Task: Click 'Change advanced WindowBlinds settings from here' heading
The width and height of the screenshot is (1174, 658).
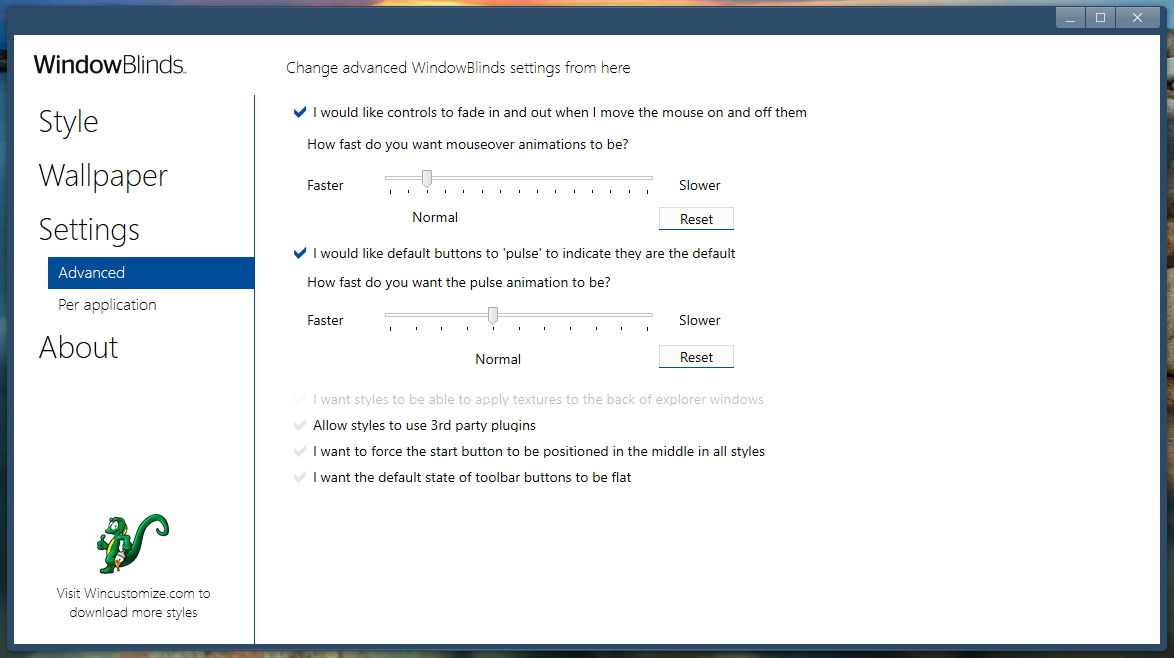Action: coord(458,68)
